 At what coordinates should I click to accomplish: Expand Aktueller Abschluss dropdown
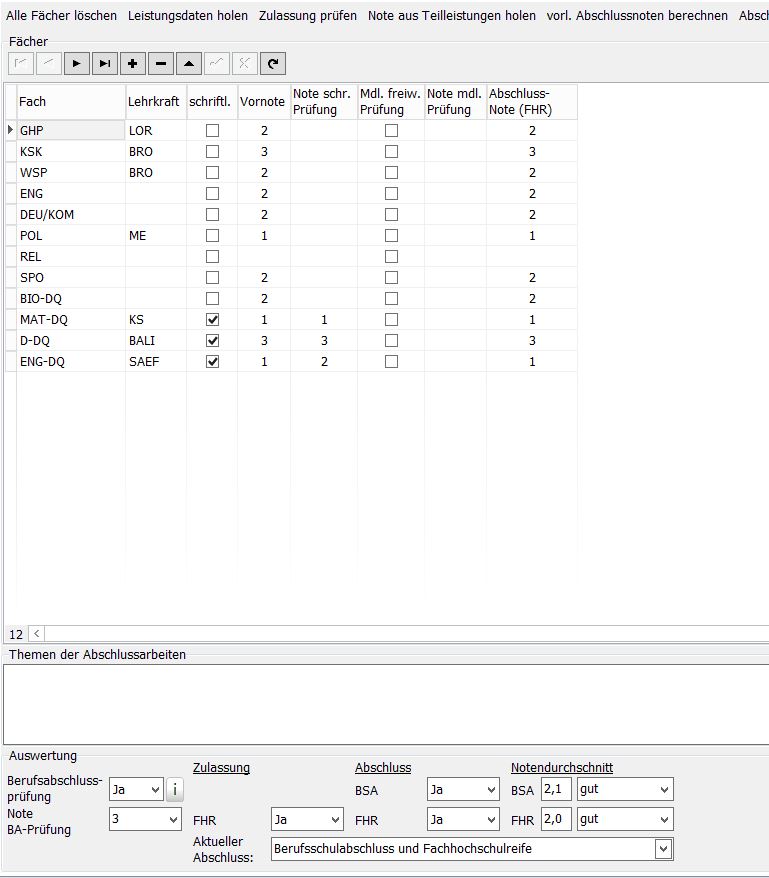(x=663, y=849)
